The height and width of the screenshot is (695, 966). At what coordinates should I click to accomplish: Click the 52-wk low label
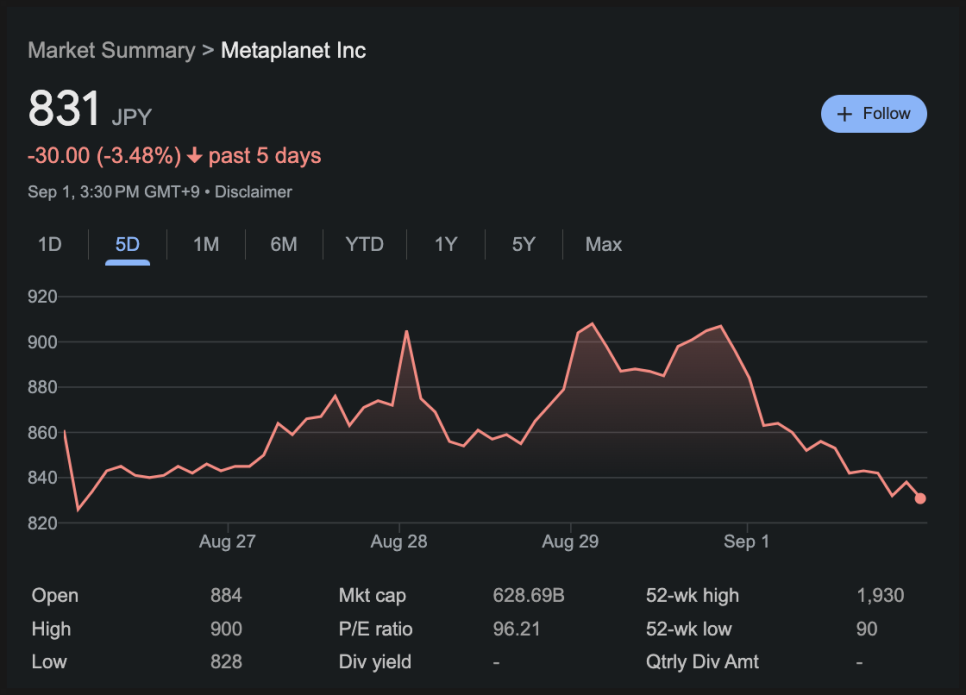(689, 629)
